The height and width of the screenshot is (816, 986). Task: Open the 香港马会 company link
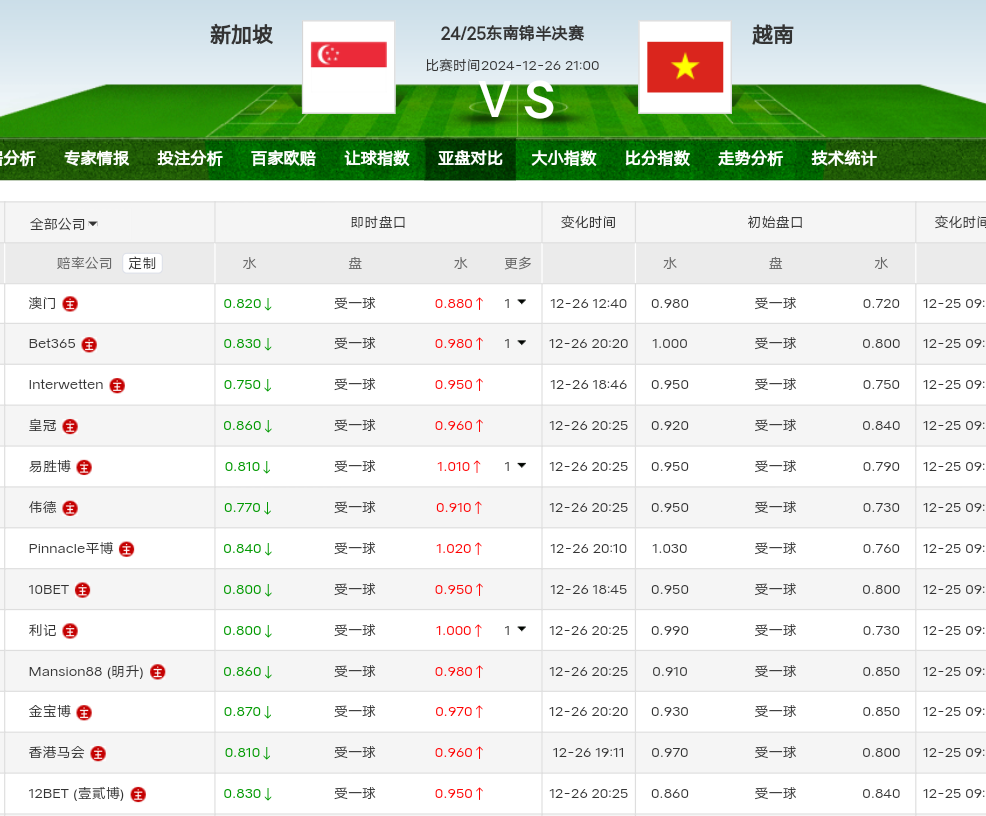57,753
